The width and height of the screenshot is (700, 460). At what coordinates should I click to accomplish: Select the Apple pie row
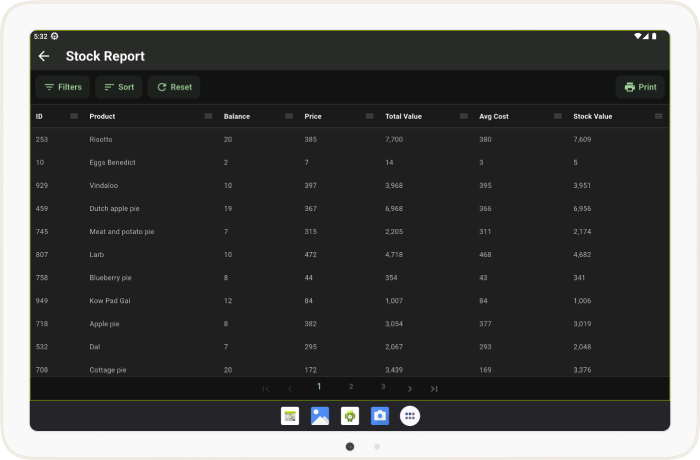pos(350,324)
